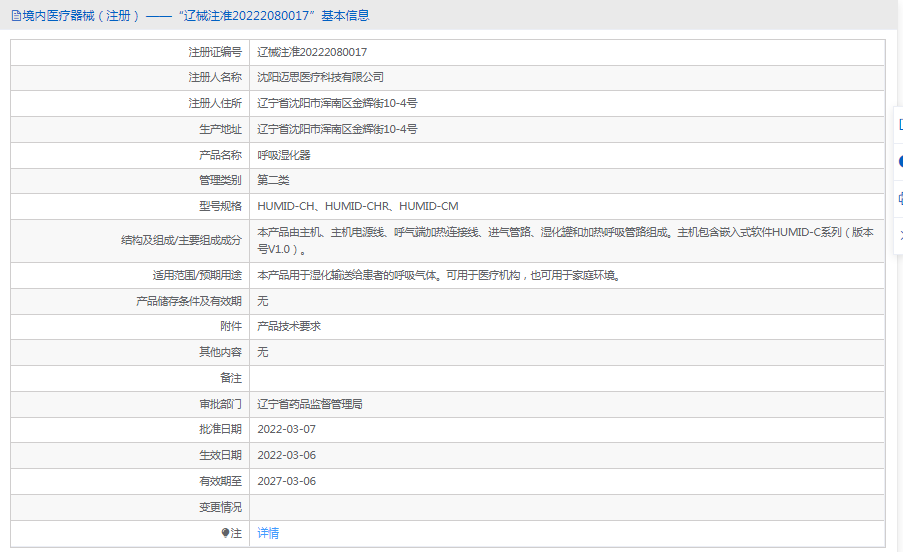903x552 pixels.
Task: Select the date 2022-03-06
Action: [x=286, y=455]
